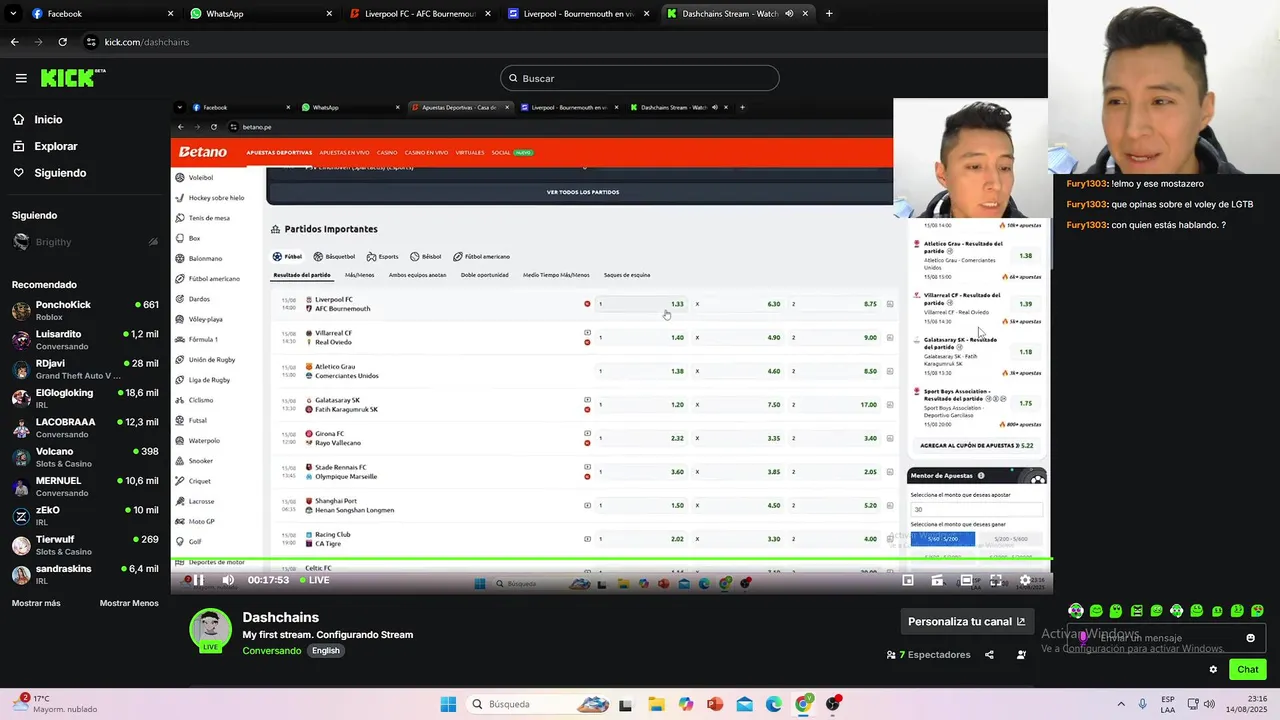Image resolution: width=1280 pixels, height=720 pixels.
Task: Open a new browser tab
Action: tap(829, 14)
